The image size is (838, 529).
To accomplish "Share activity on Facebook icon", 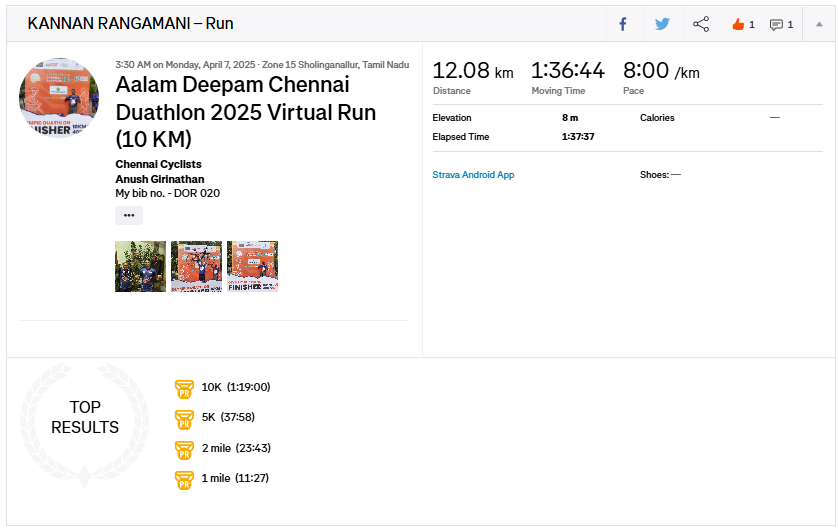I will (x=623, y=24).
